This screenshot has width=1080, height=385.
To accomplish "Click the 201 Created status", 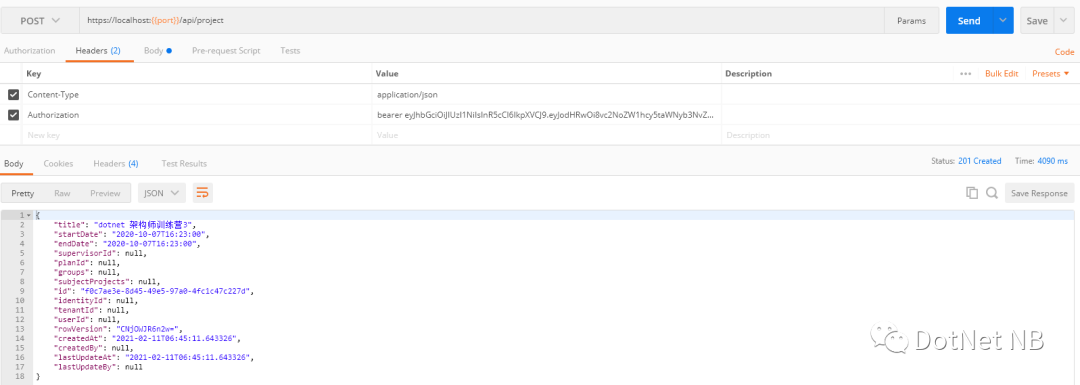I will tap(979, 161).
